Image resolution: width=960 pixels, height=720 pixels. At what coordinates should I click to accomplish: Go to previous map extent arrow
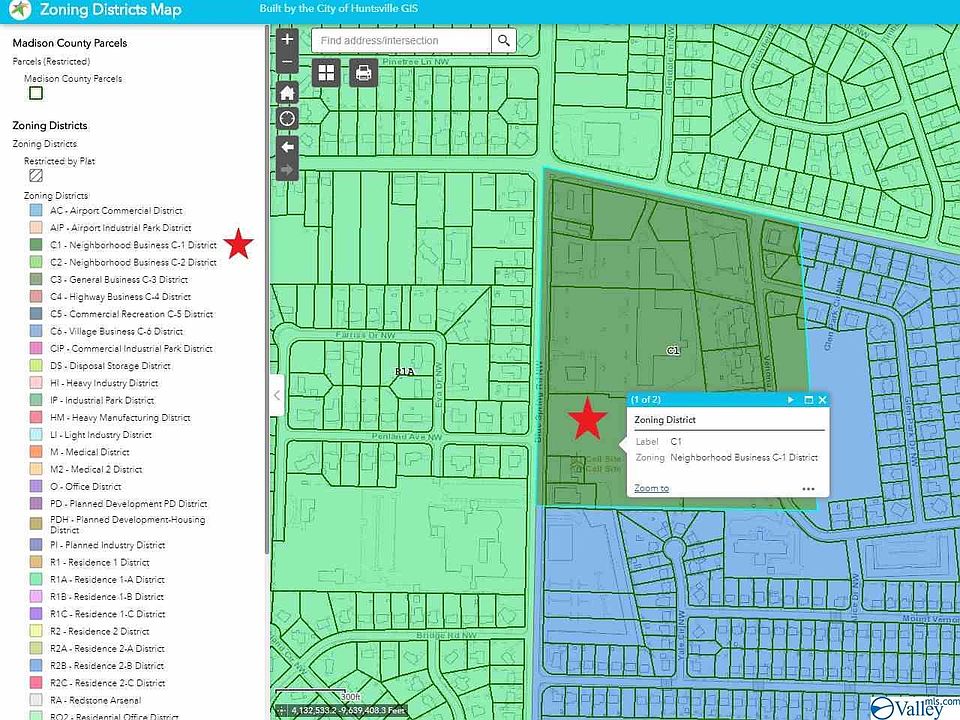[x=288, y=147]
